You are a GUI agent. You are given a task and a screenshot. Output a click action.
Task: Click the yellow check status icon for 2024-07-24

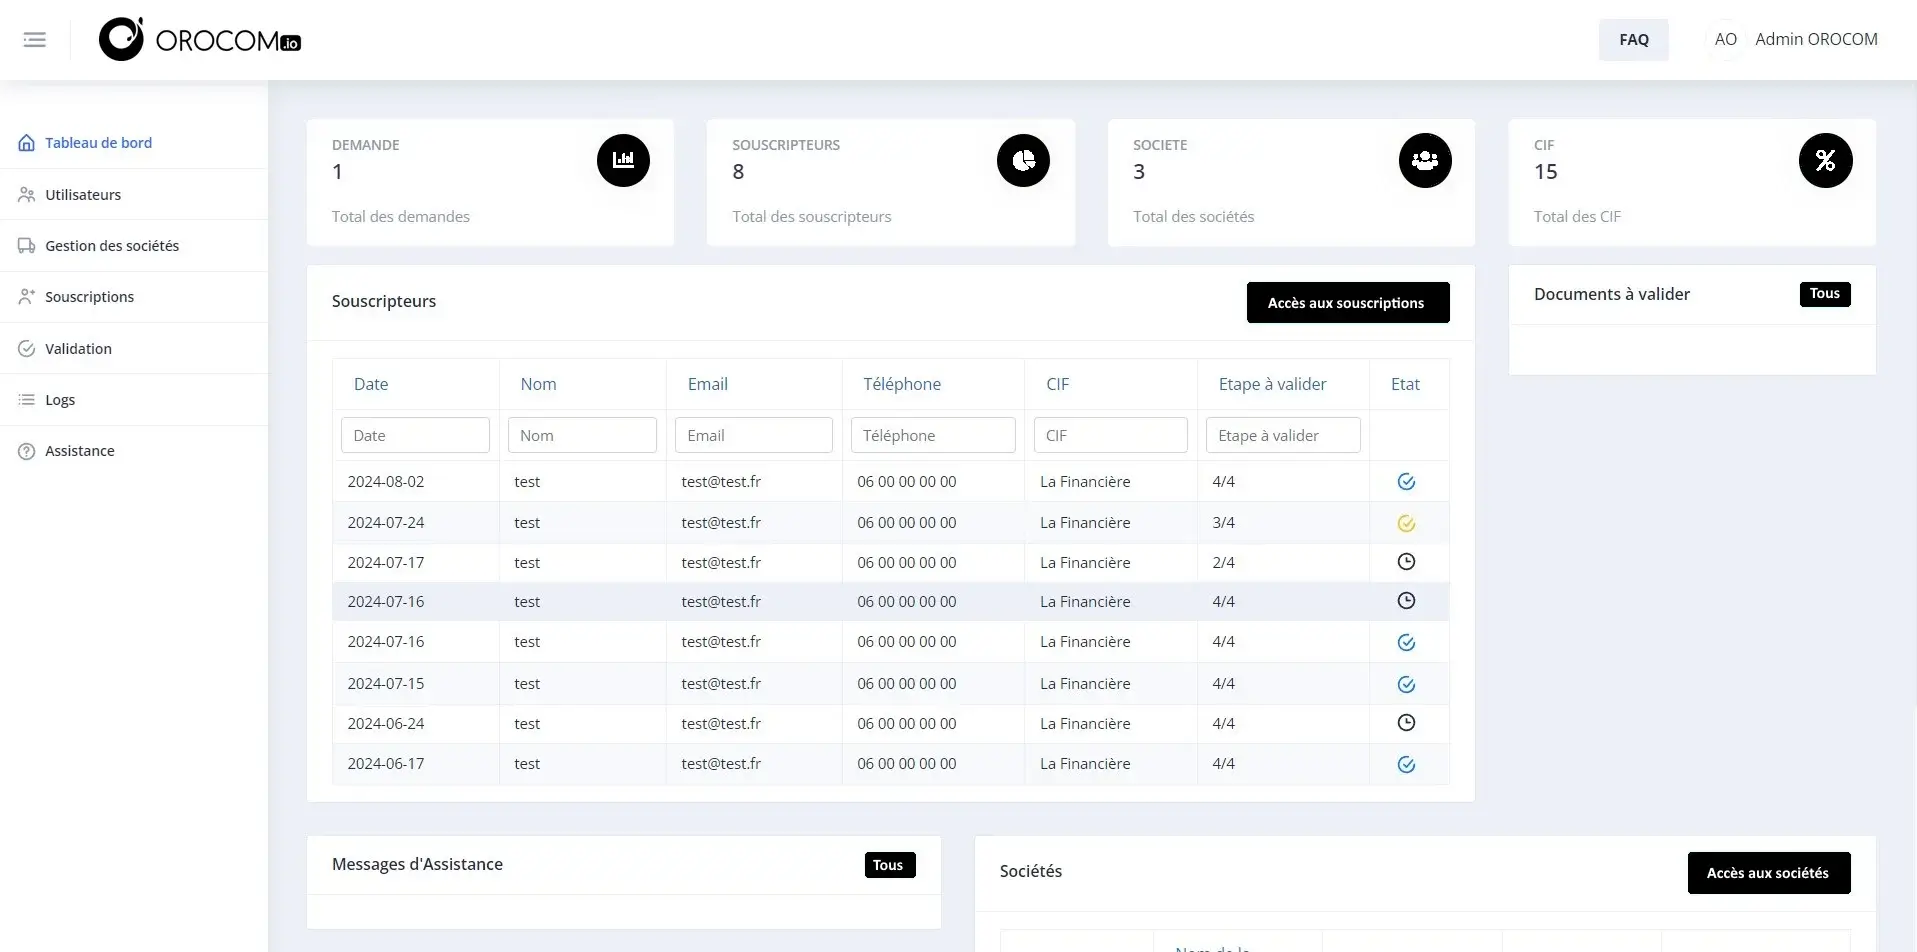pos(1406,523)
